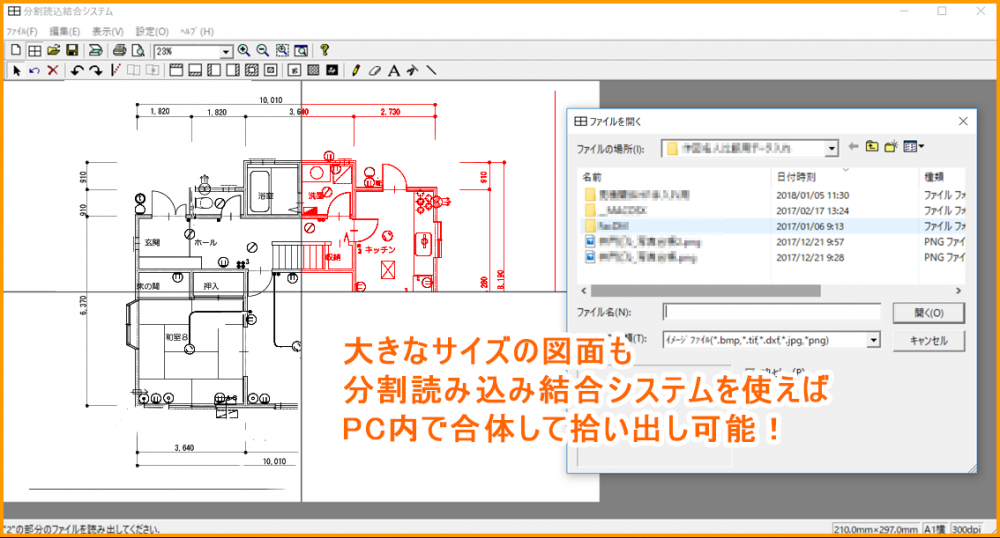Expand the zoom percentage dropdown
Viewport: 1000px width, 538px height.
[226, 51]
